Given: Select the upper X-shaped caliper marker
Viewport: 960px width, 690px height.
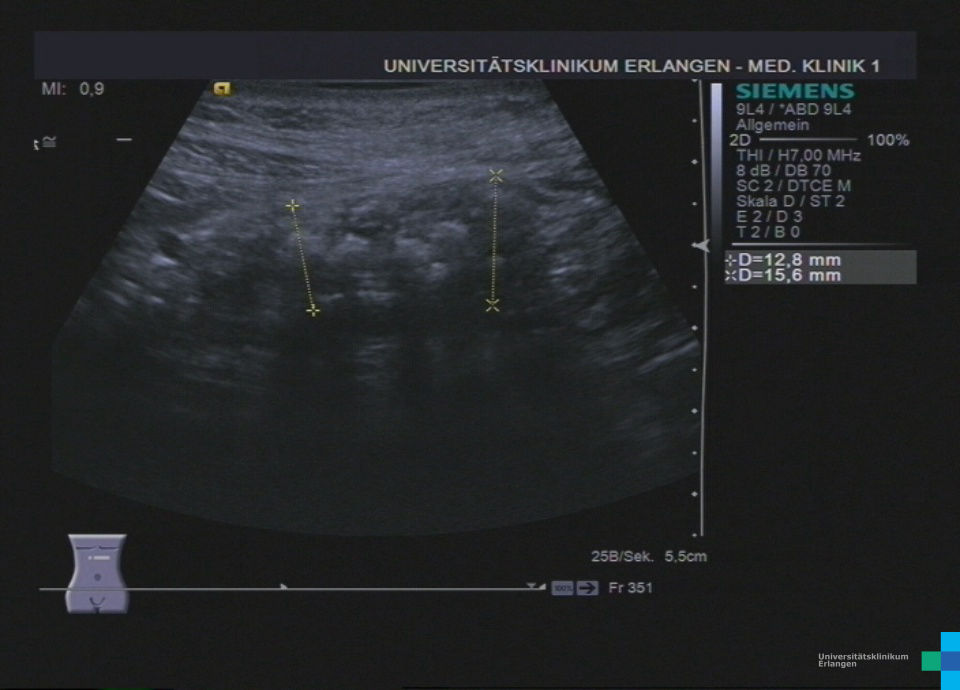Looking at the screenshot, I should click(x=496, y=175).
